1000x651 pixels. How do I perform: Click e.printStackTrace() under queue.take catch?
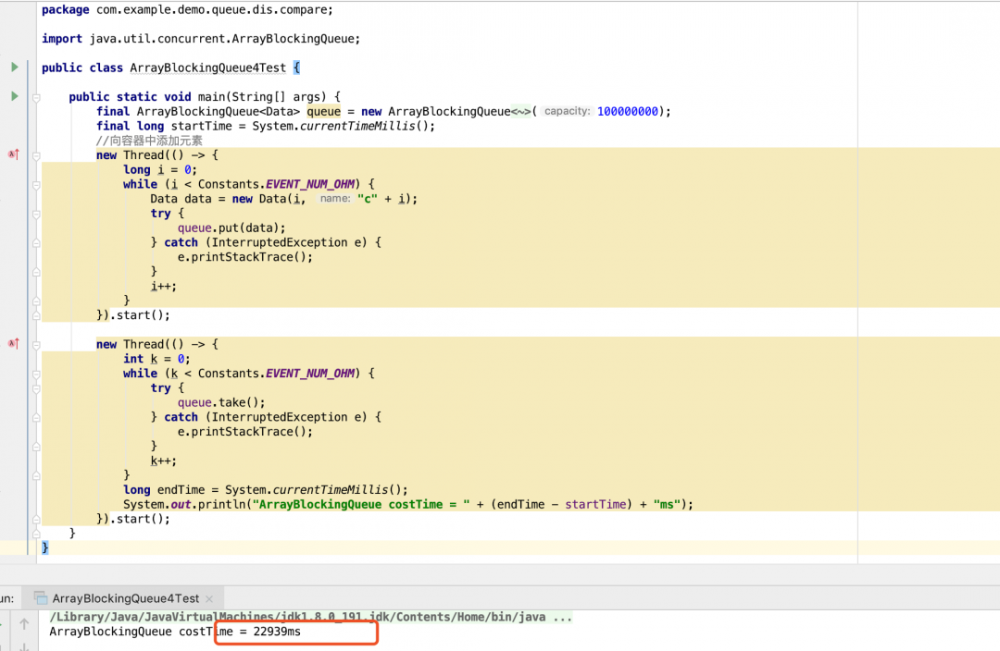[x=245, y=432]
